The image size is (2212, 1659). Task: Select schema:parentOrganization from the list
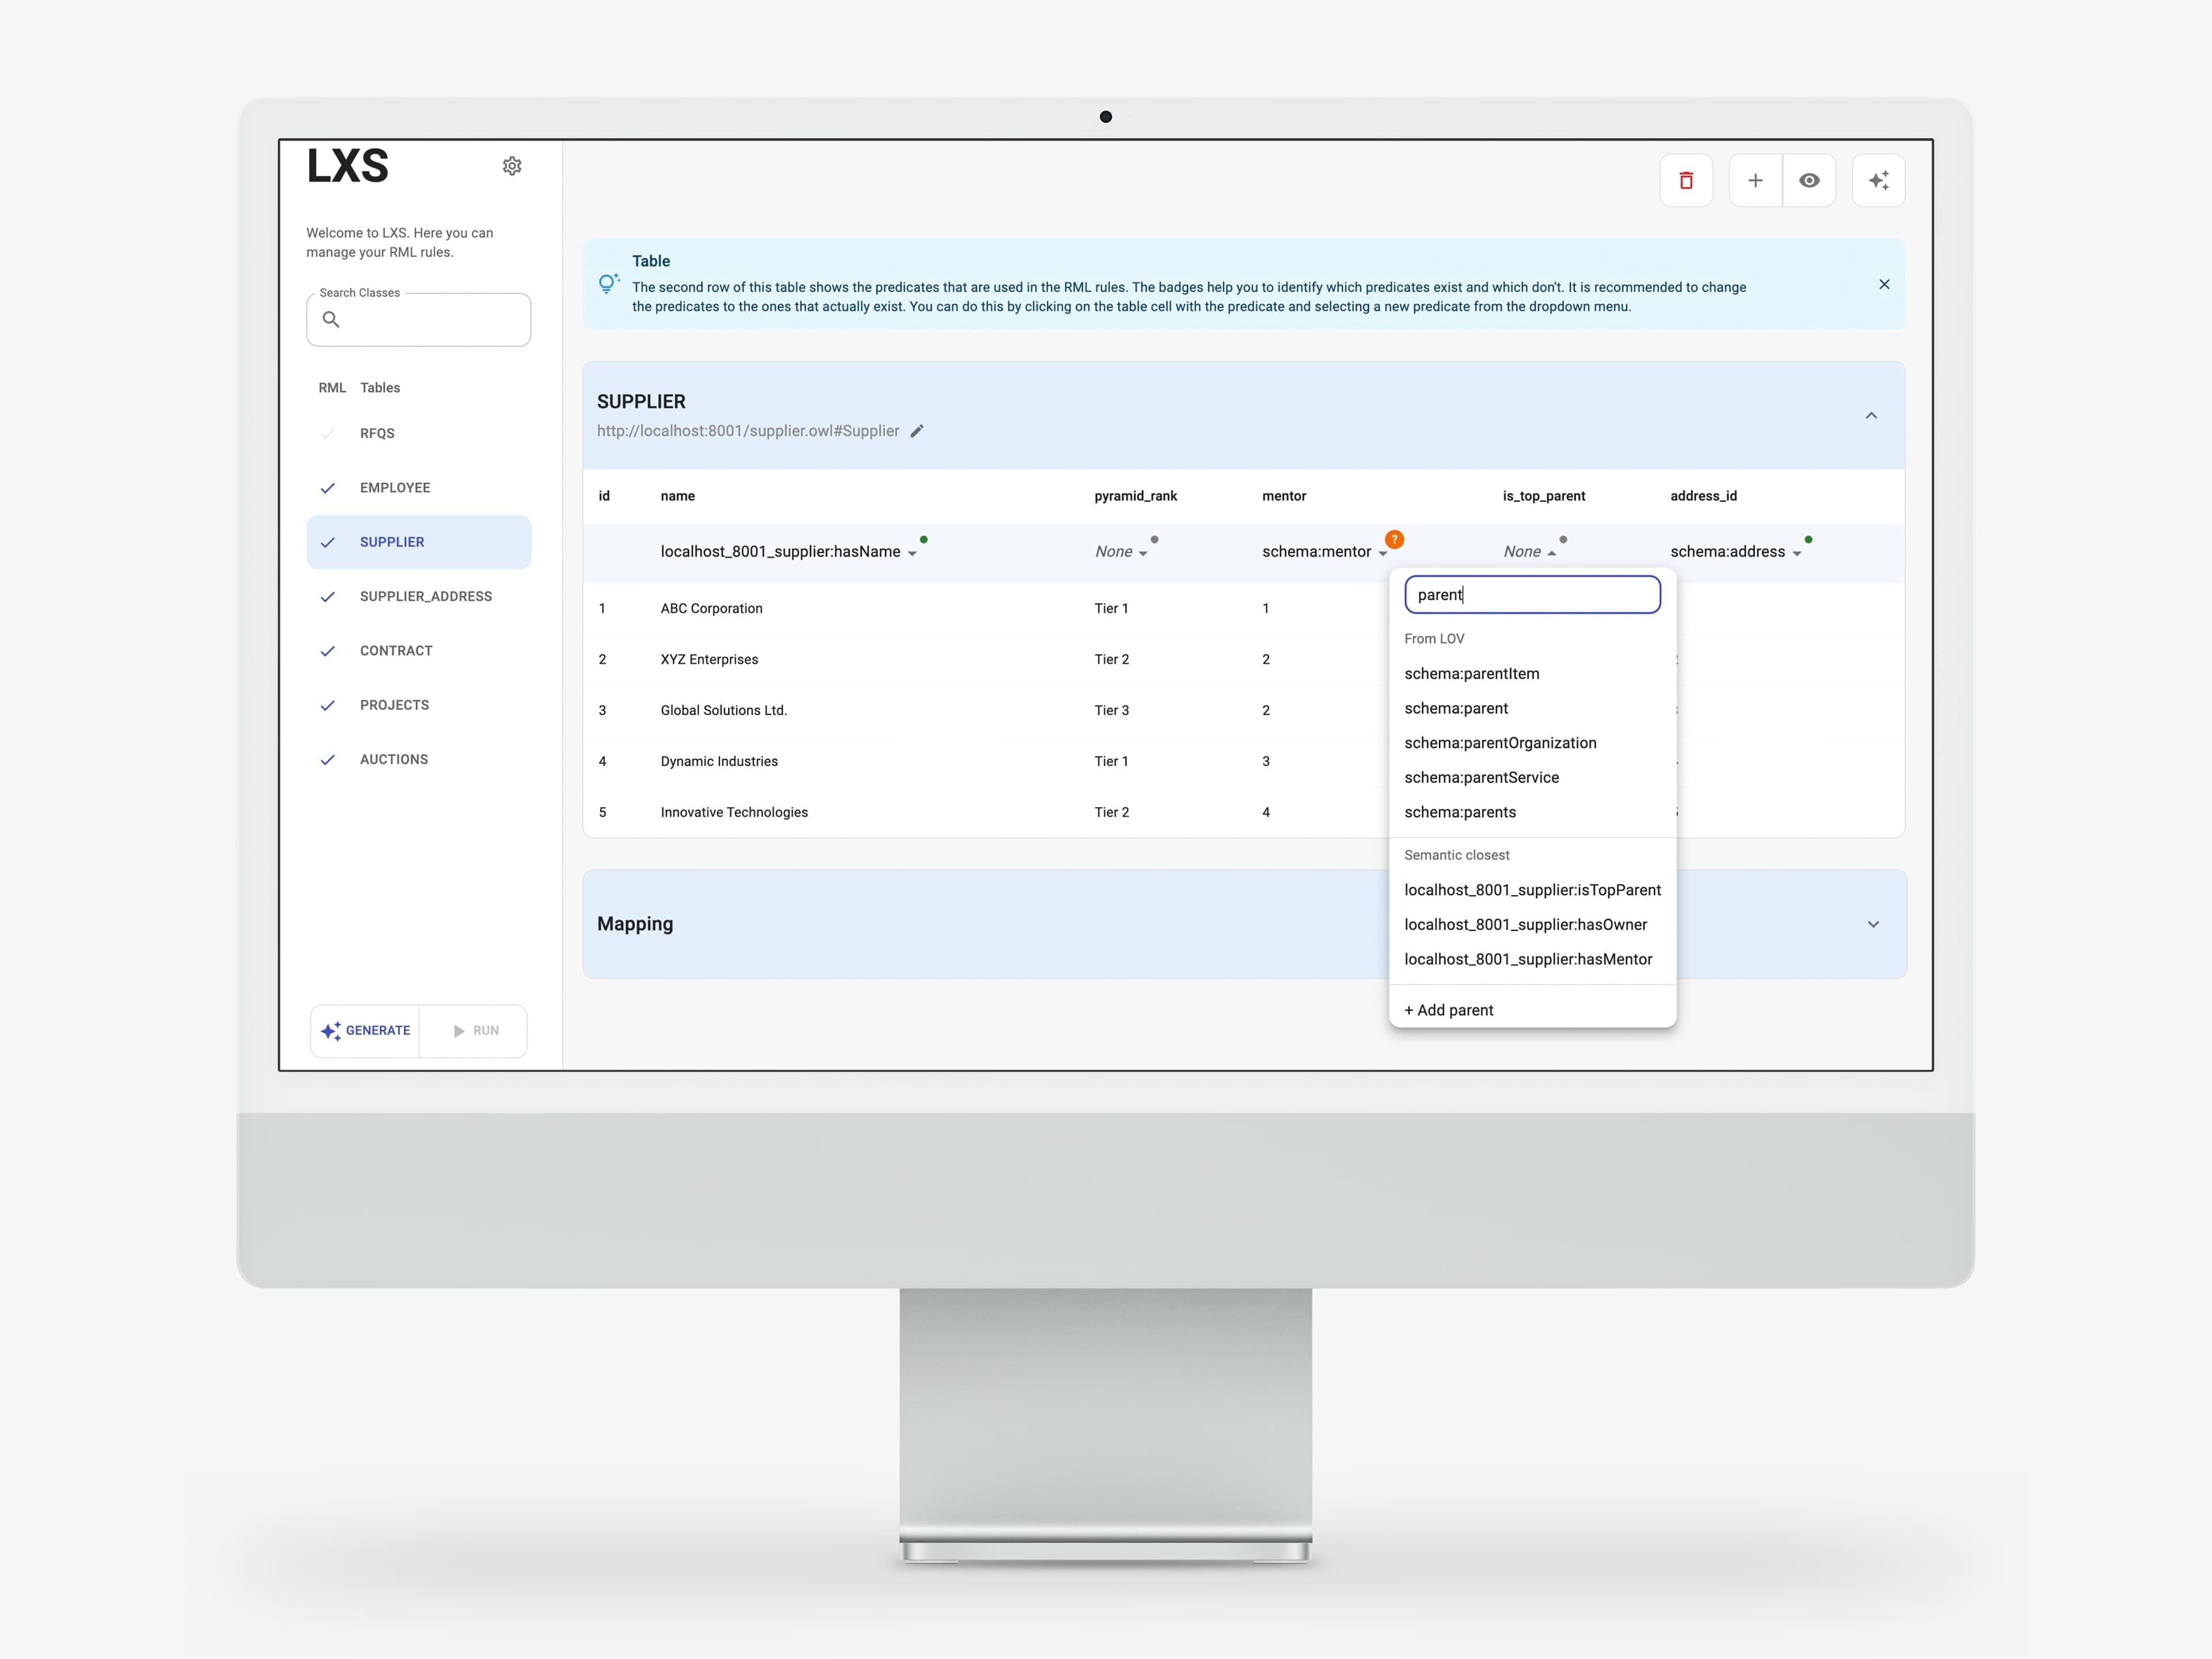(1500, 742)
